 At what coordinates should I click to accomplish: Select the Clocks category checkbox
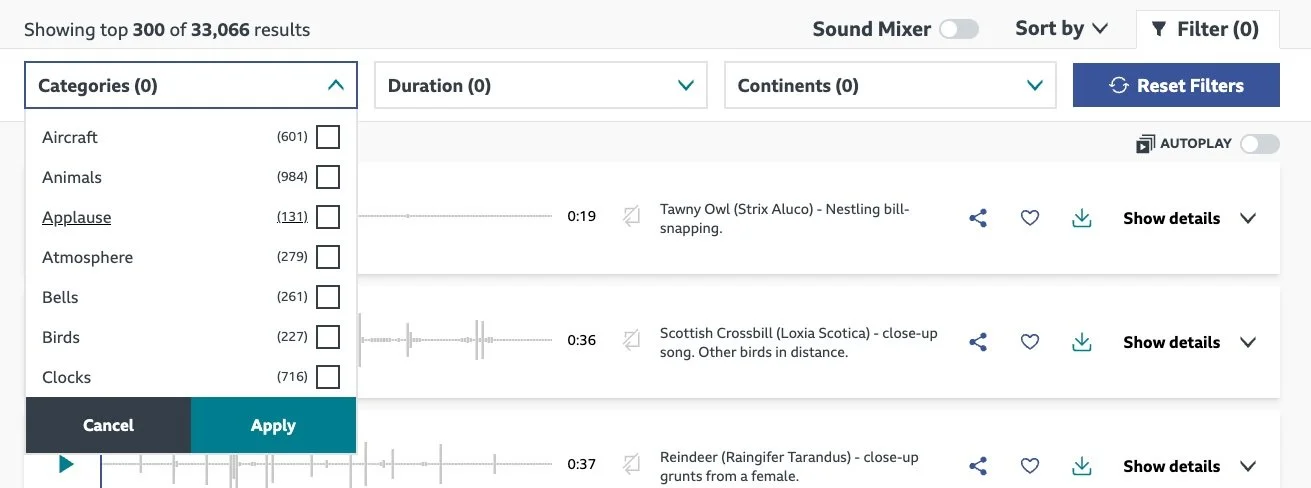pos(327,377)
